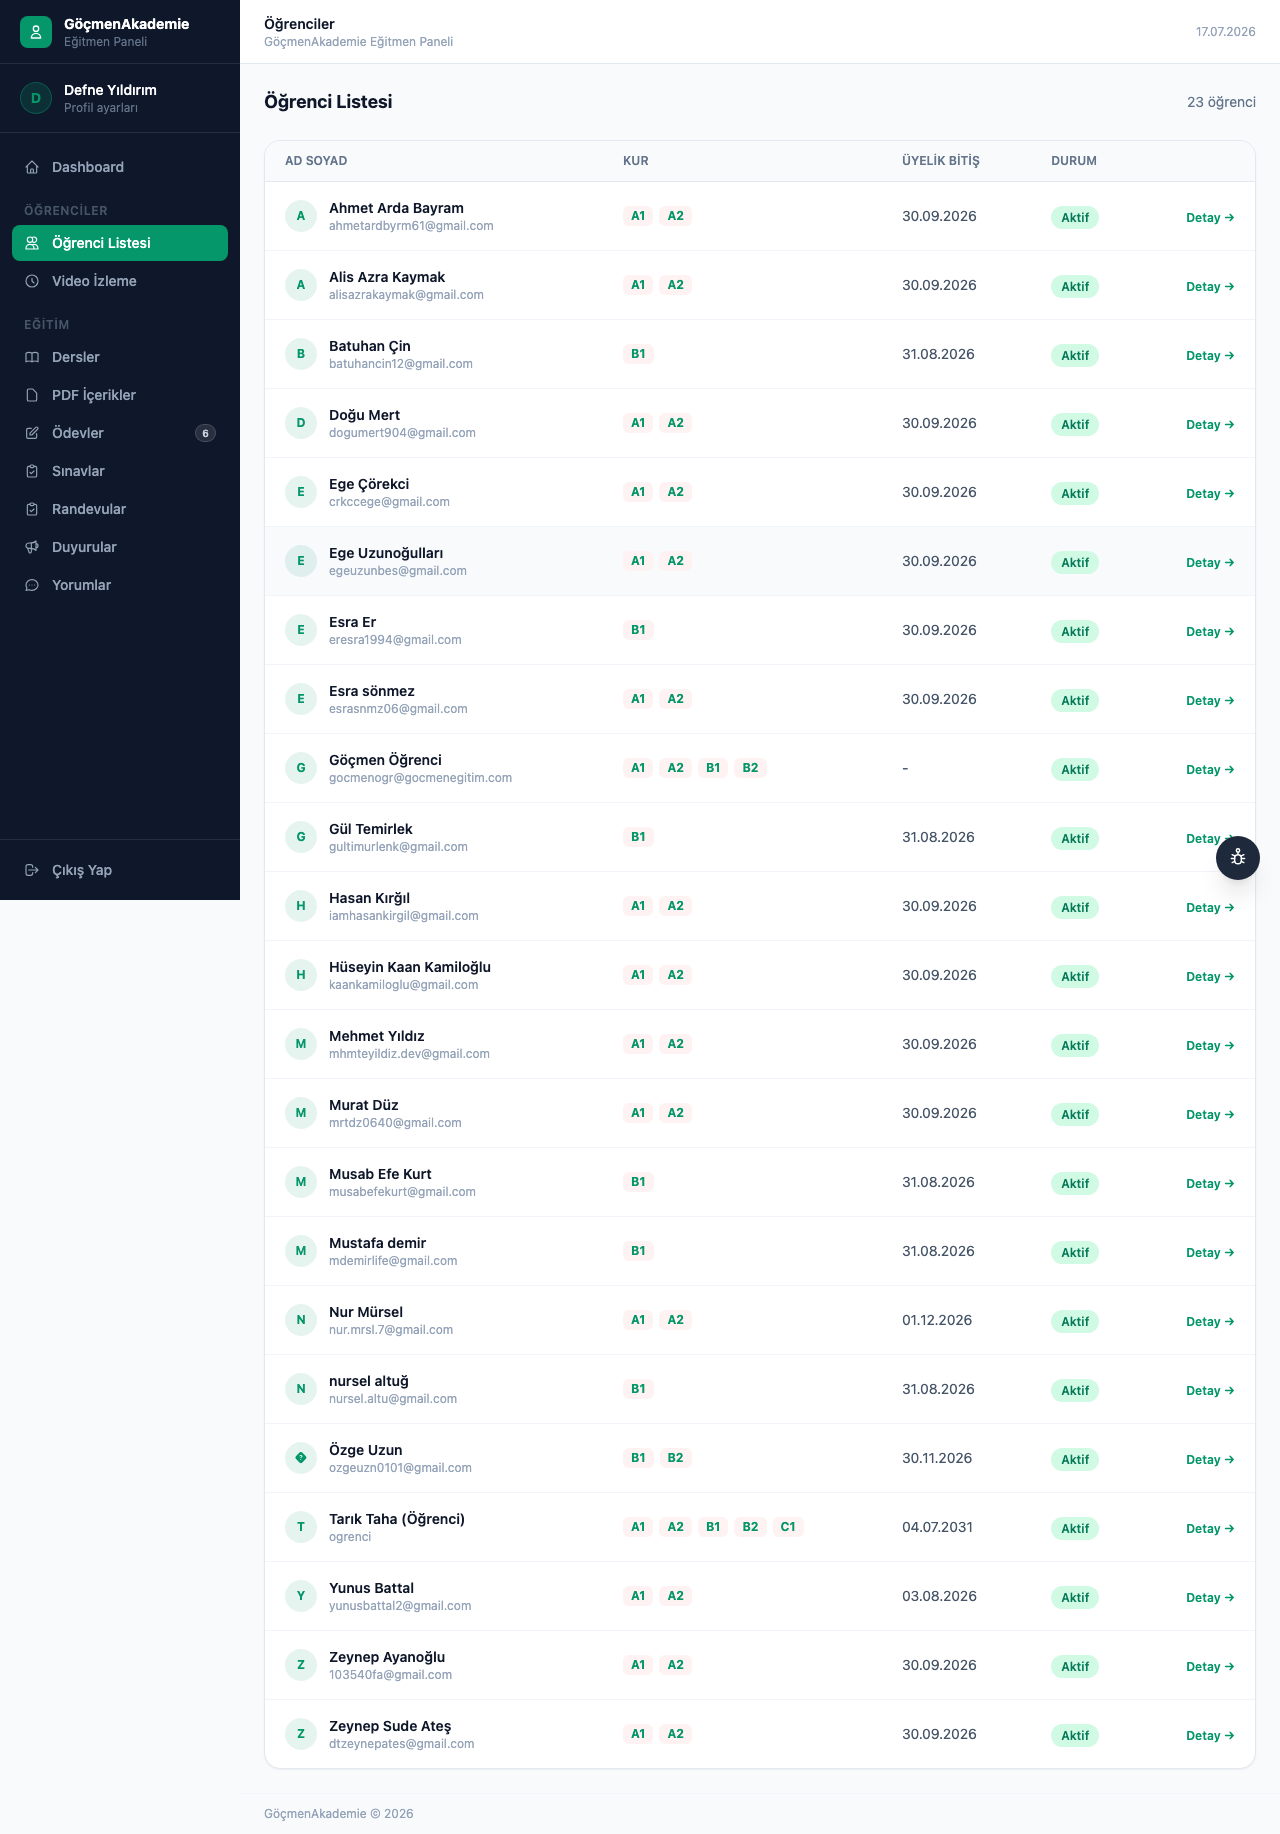Click the avatar of Batuhan Çin

pyautogui.click(x=301, y=354)
